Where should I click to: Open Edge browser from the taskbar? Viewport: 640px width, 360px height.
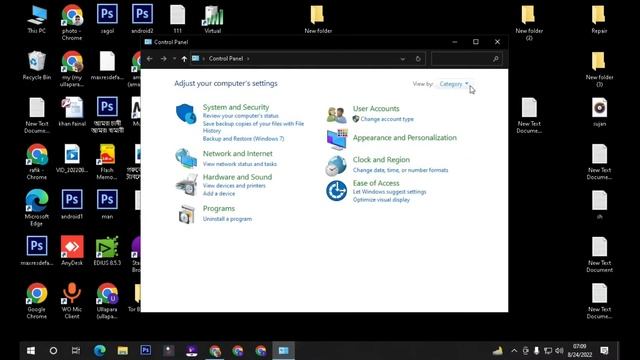(100, 350)
